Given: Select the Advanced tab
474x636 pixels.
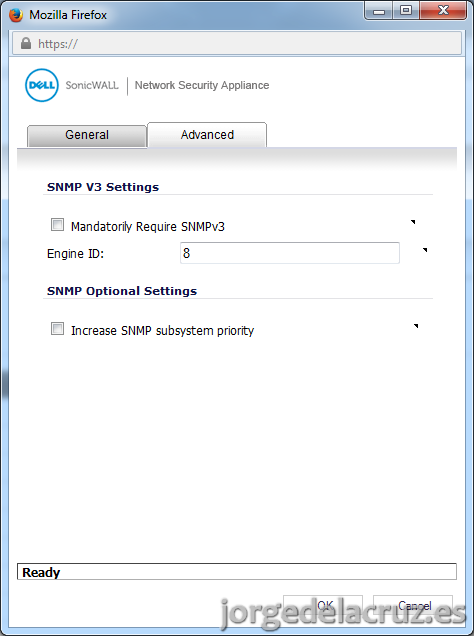Looking at the screenshot, I should click(x=207, y=135).
